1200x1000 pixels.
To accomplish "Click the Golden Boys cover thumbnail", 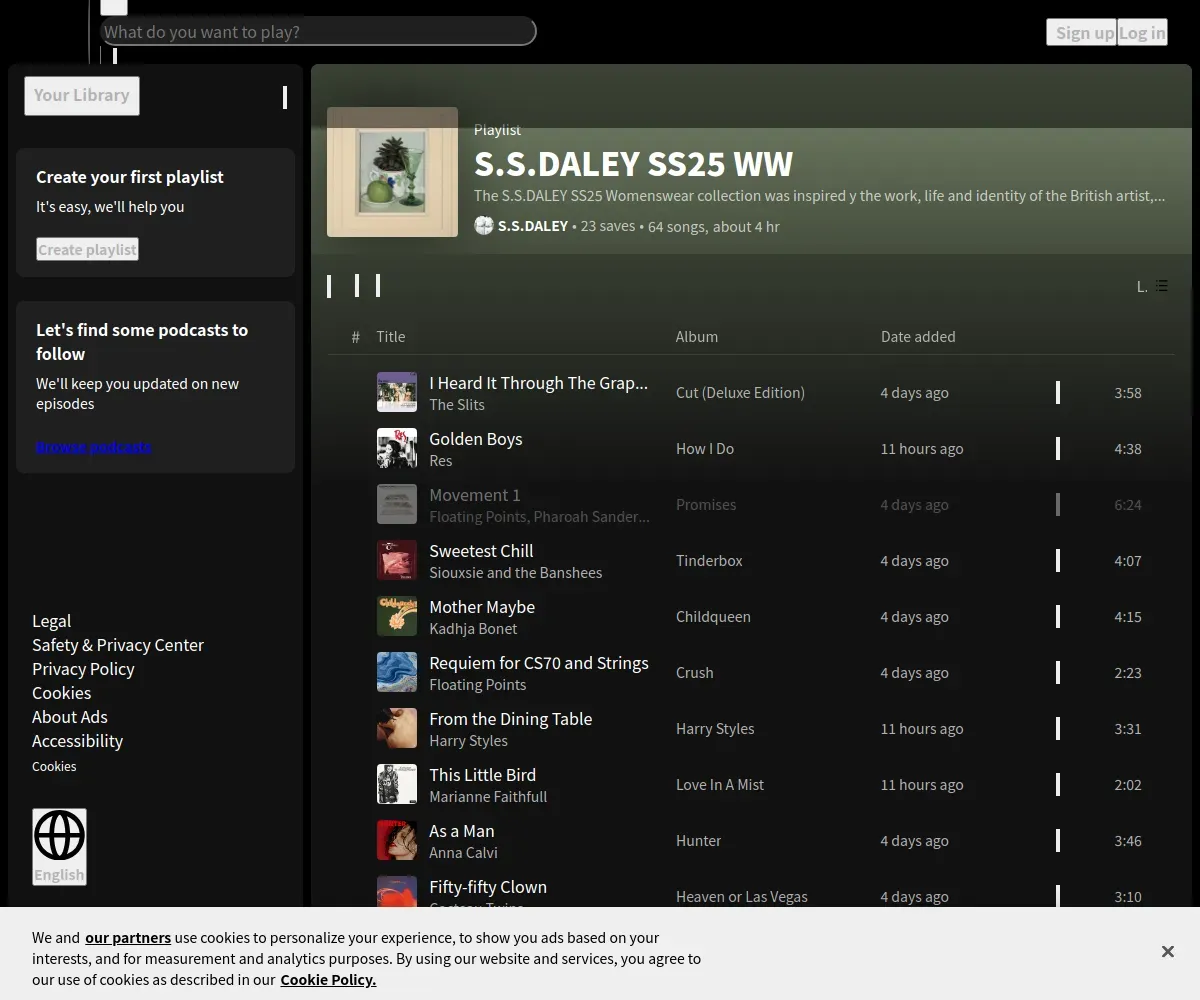I will pos(397,448).
